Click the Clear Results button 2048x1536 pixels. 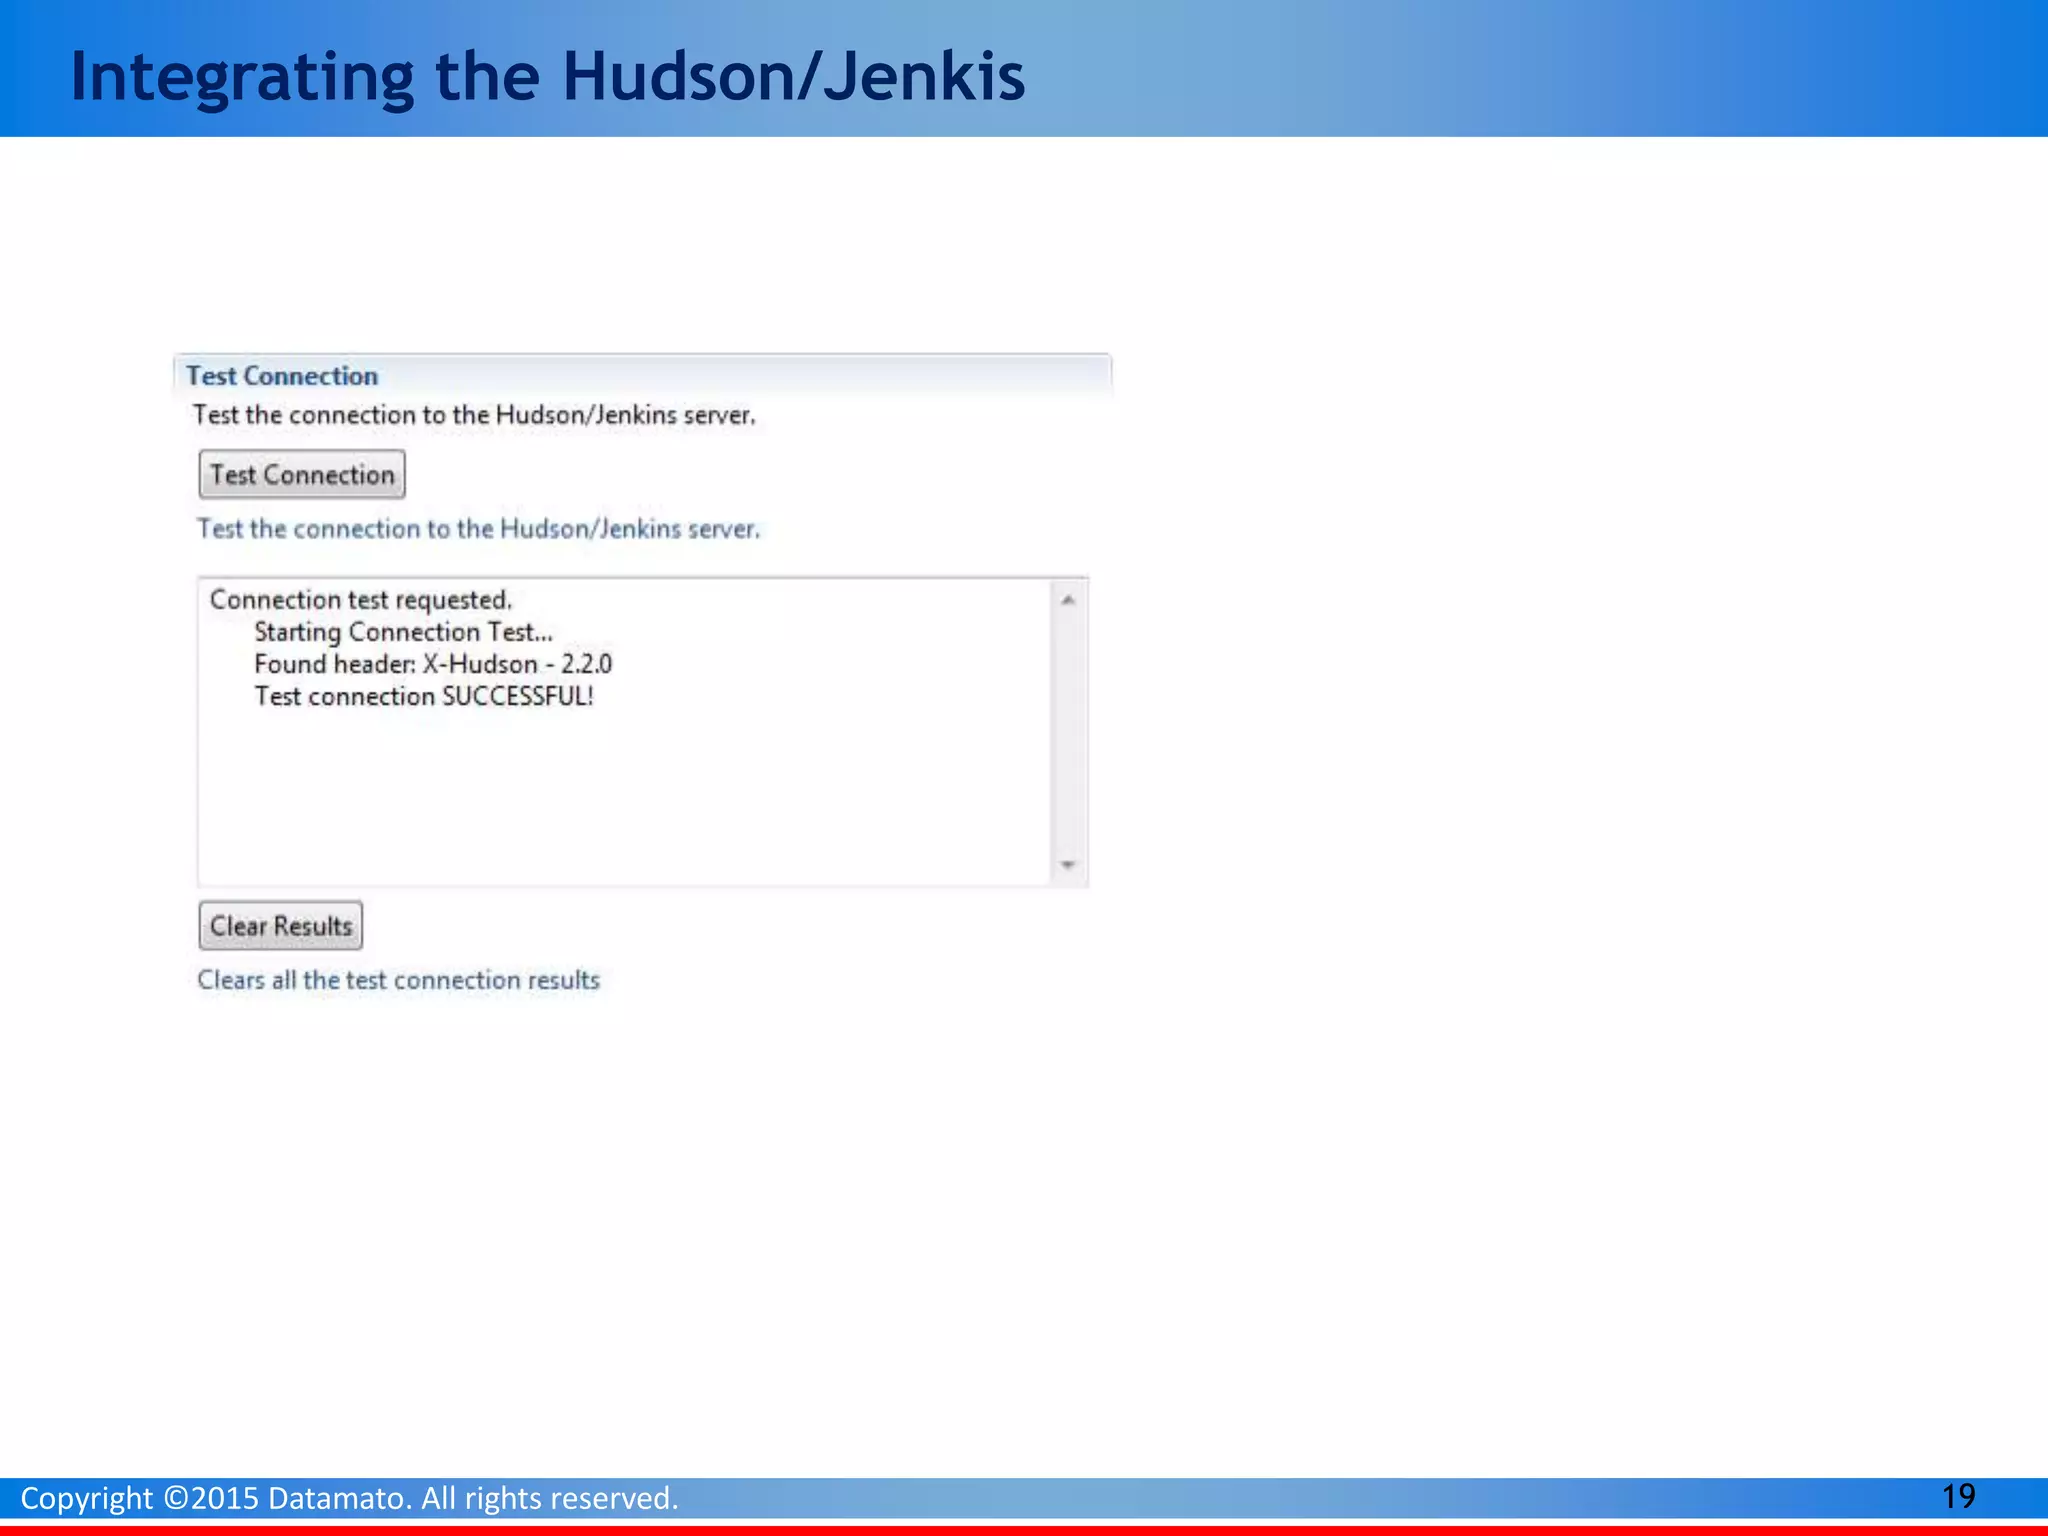tap(281, 926)
